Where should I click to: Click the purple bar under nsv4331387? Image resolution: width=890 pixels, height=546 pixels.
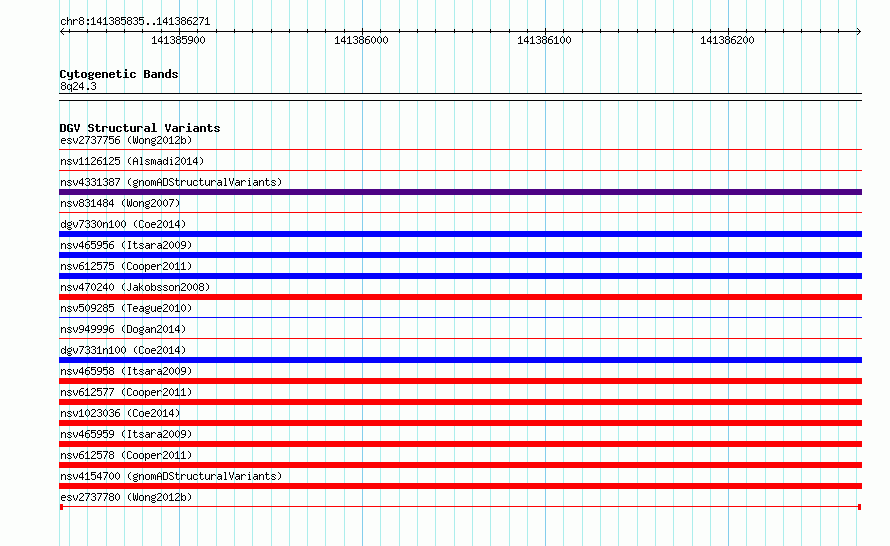pyautogui.click(x=460, y=192)
